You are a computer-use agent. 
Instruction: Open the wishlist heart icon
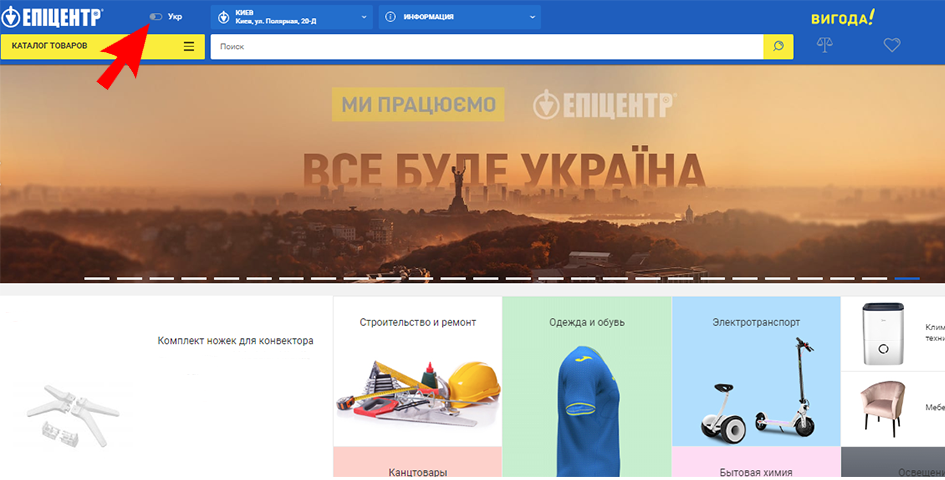tap(892, 46)
